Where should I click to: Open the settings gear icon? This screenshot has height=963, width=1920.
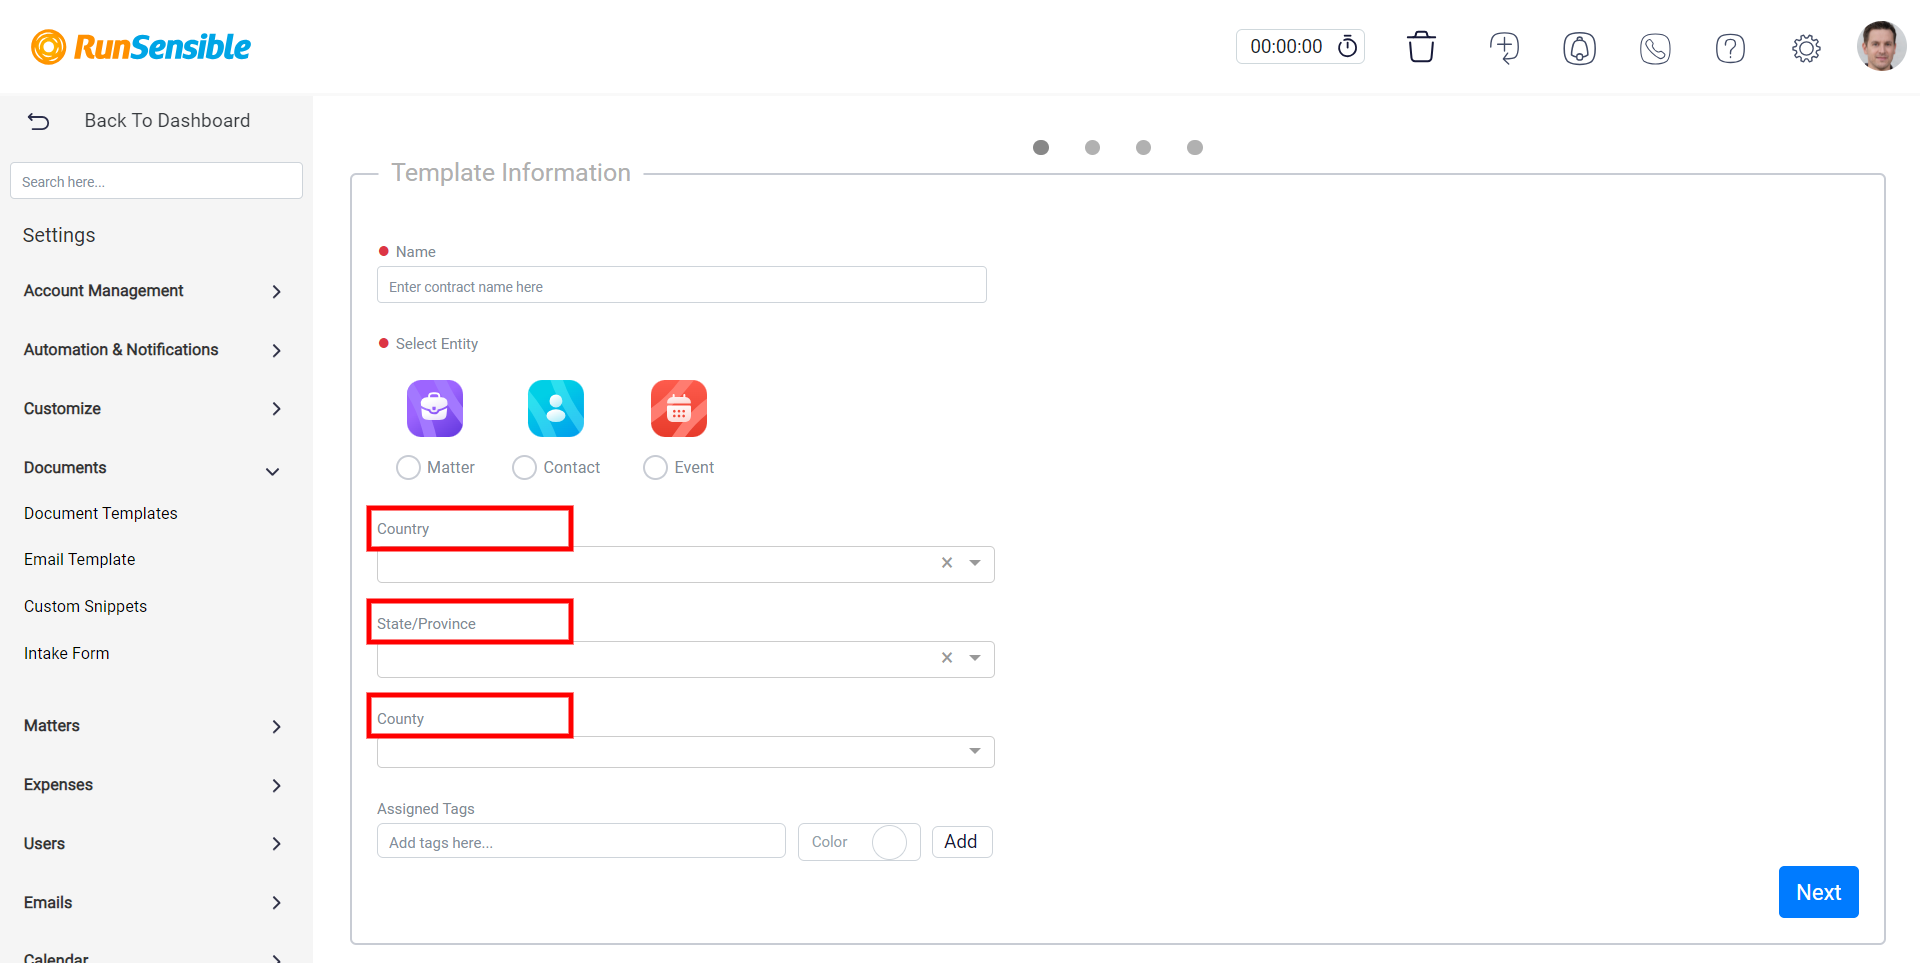1806,48
